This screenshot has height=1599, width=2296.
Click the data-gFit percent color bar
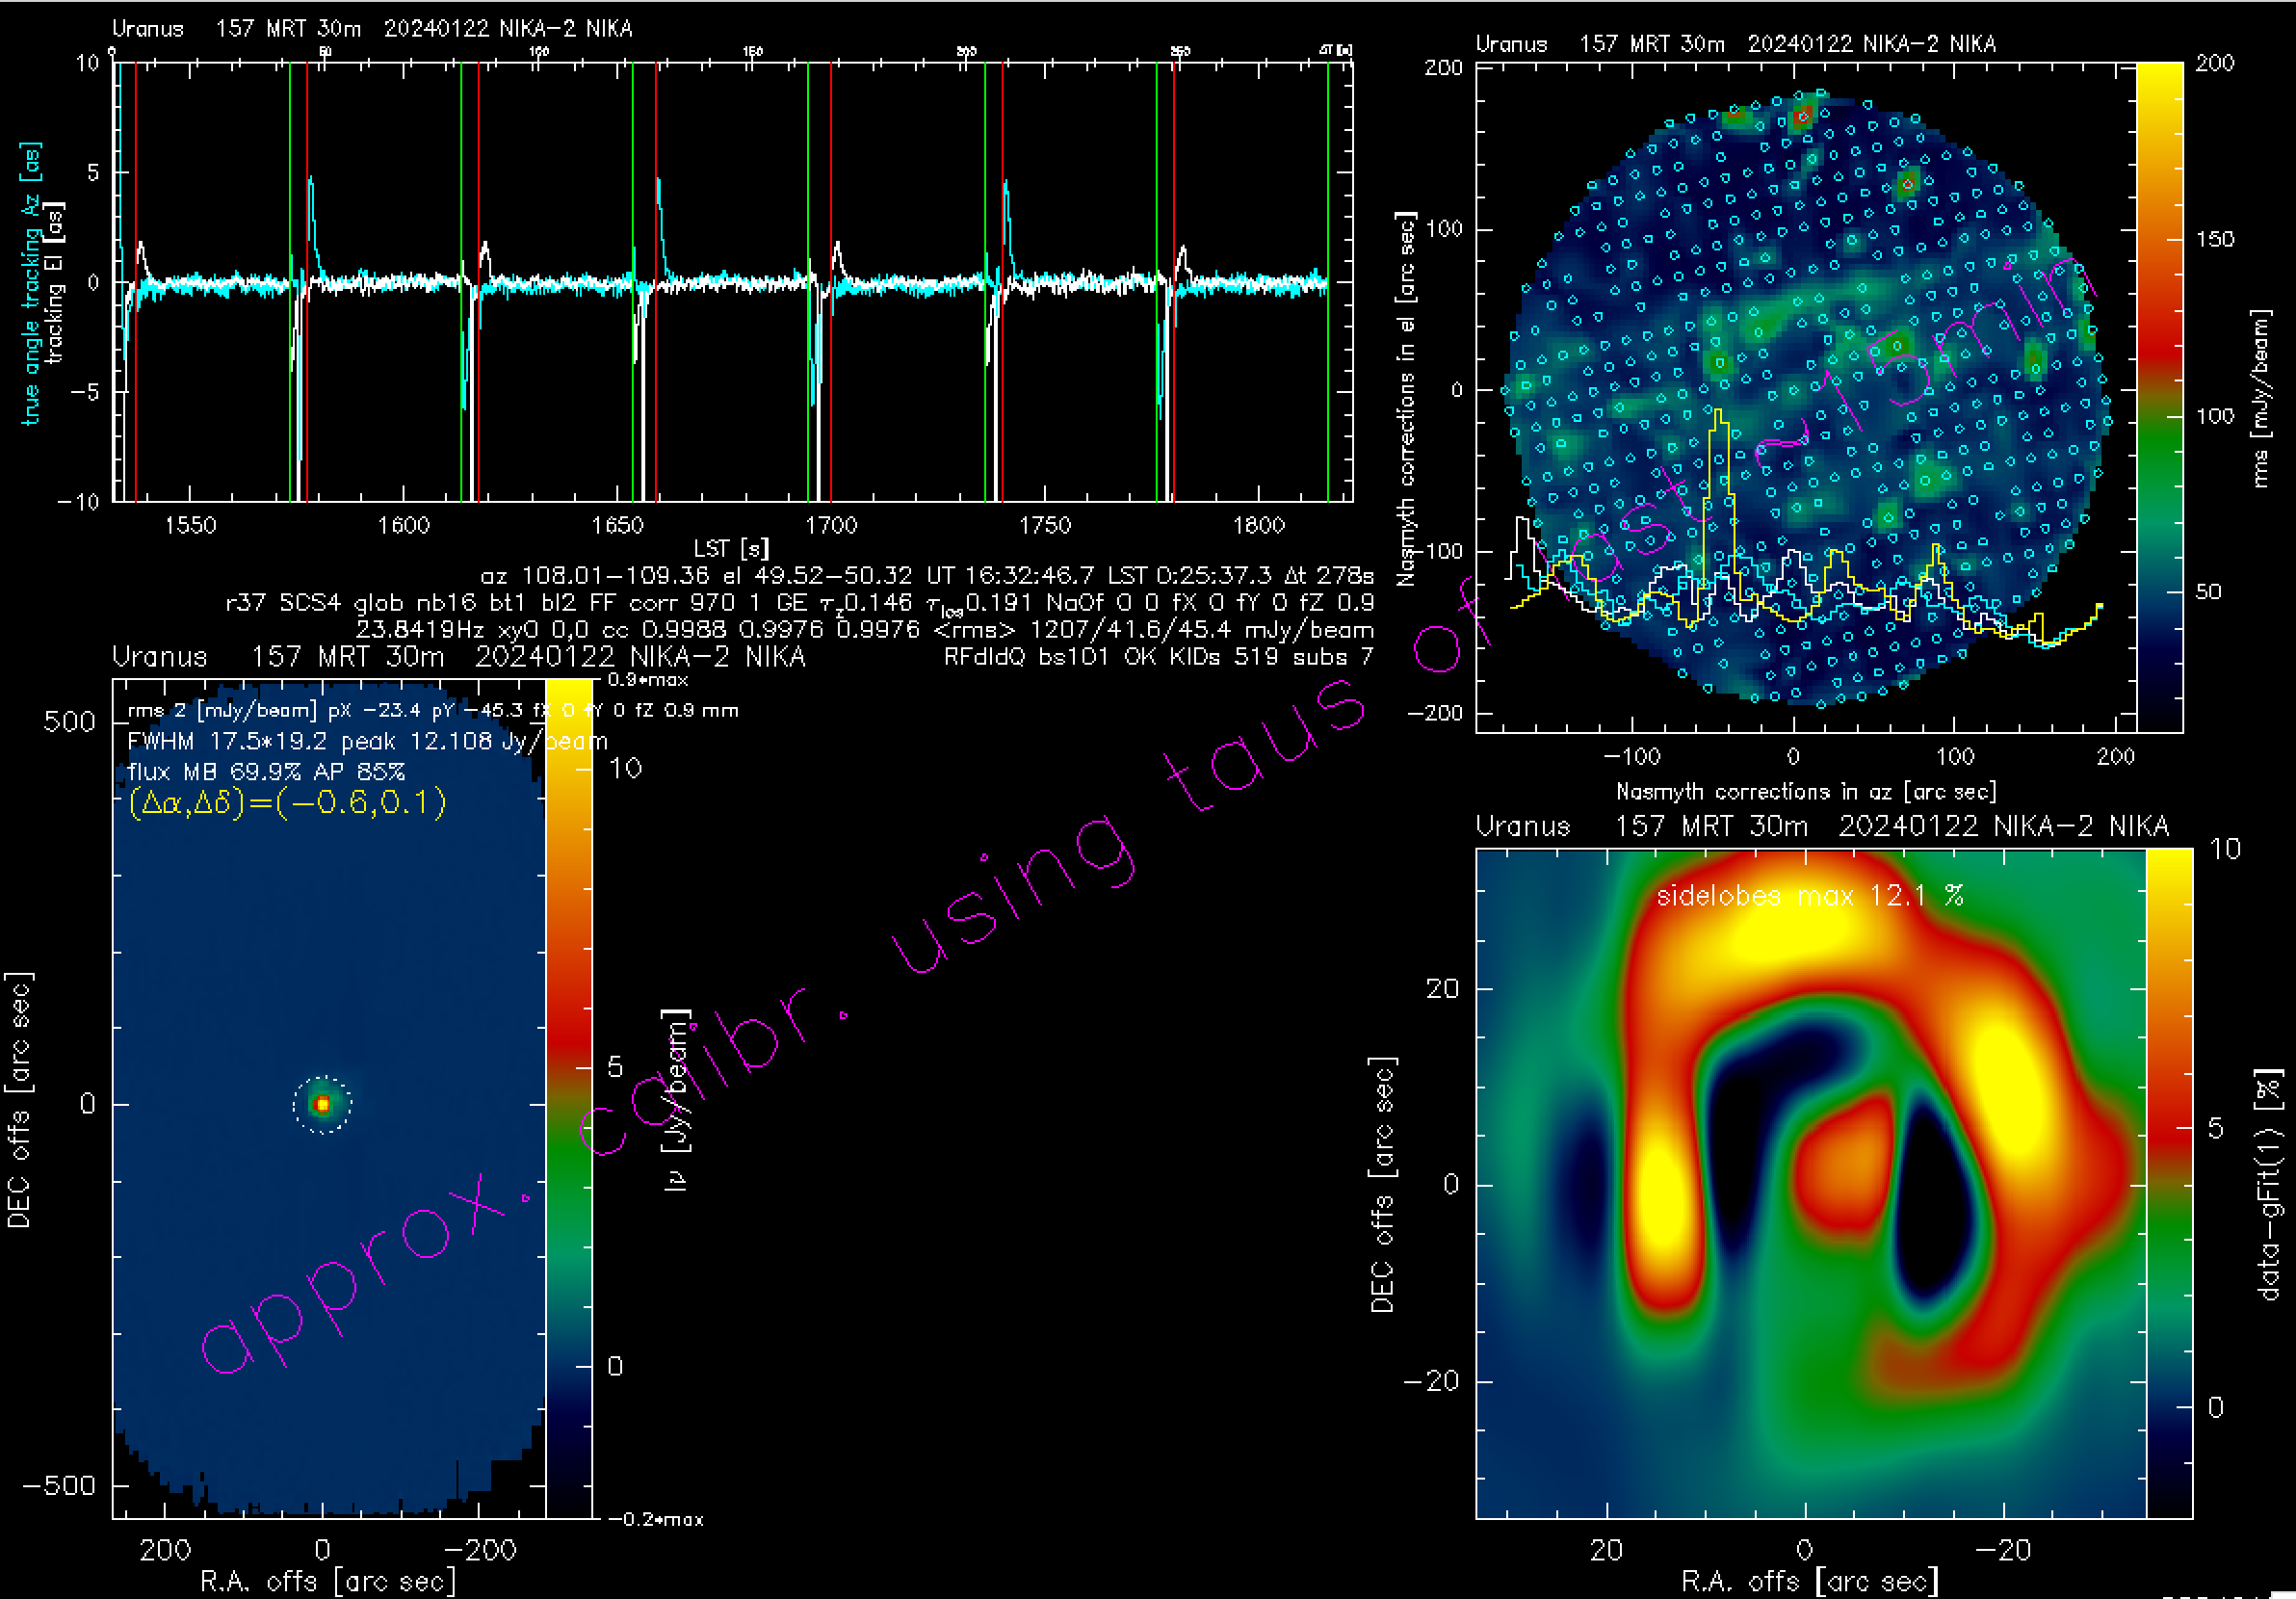click(2169, 1182)
